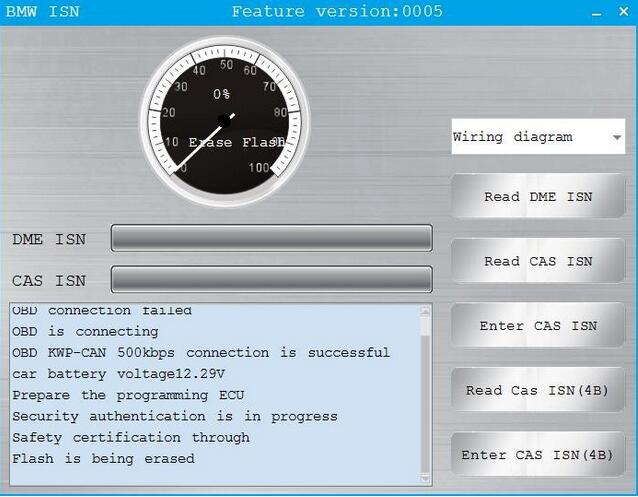Focus the DME ISN field
The image size is (638, 497).
click(271, 238)
